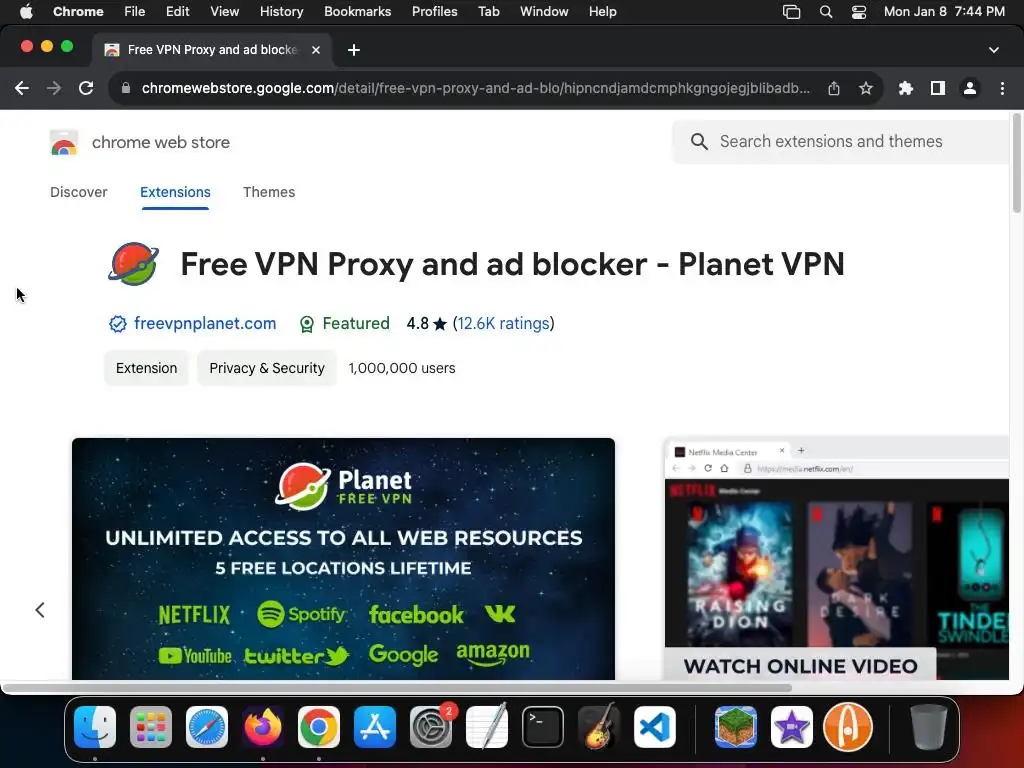Focus the Search extensions and themes field

tap(842, 142)
